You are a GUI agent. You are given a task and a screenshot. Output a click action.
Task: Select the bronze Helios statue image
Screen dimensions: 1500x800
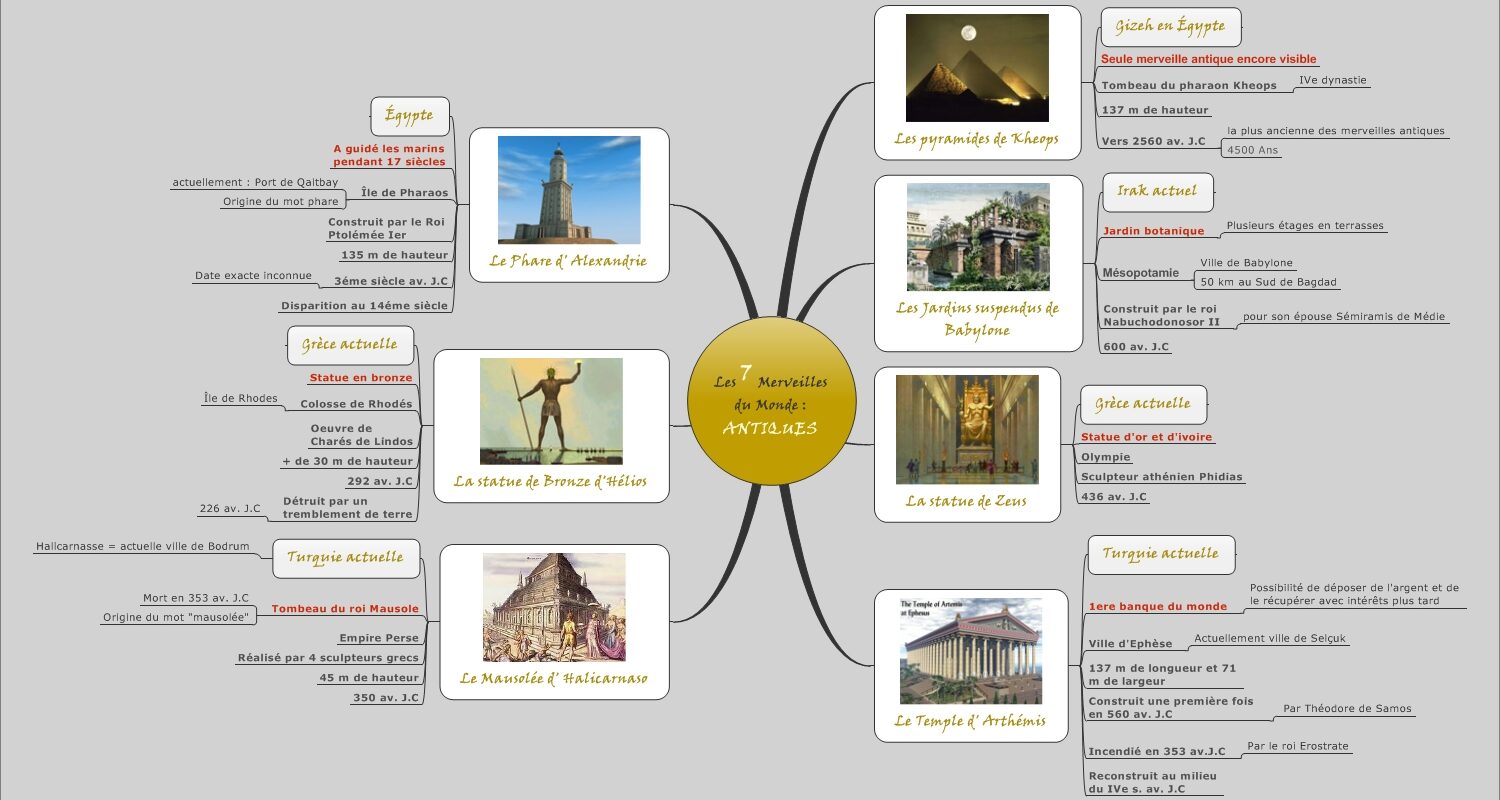click(551, 411)
